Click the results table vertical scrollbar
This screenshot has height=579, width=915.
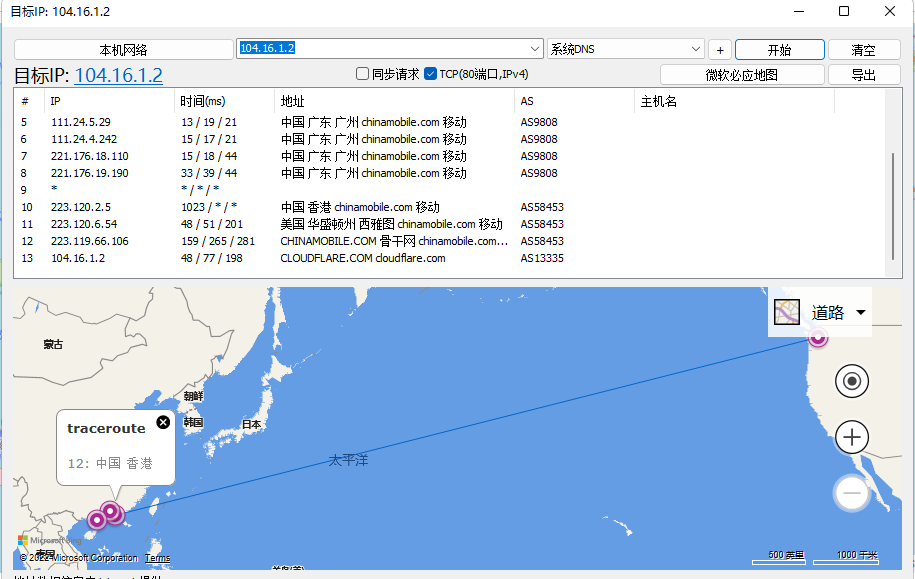pos(893,206)
